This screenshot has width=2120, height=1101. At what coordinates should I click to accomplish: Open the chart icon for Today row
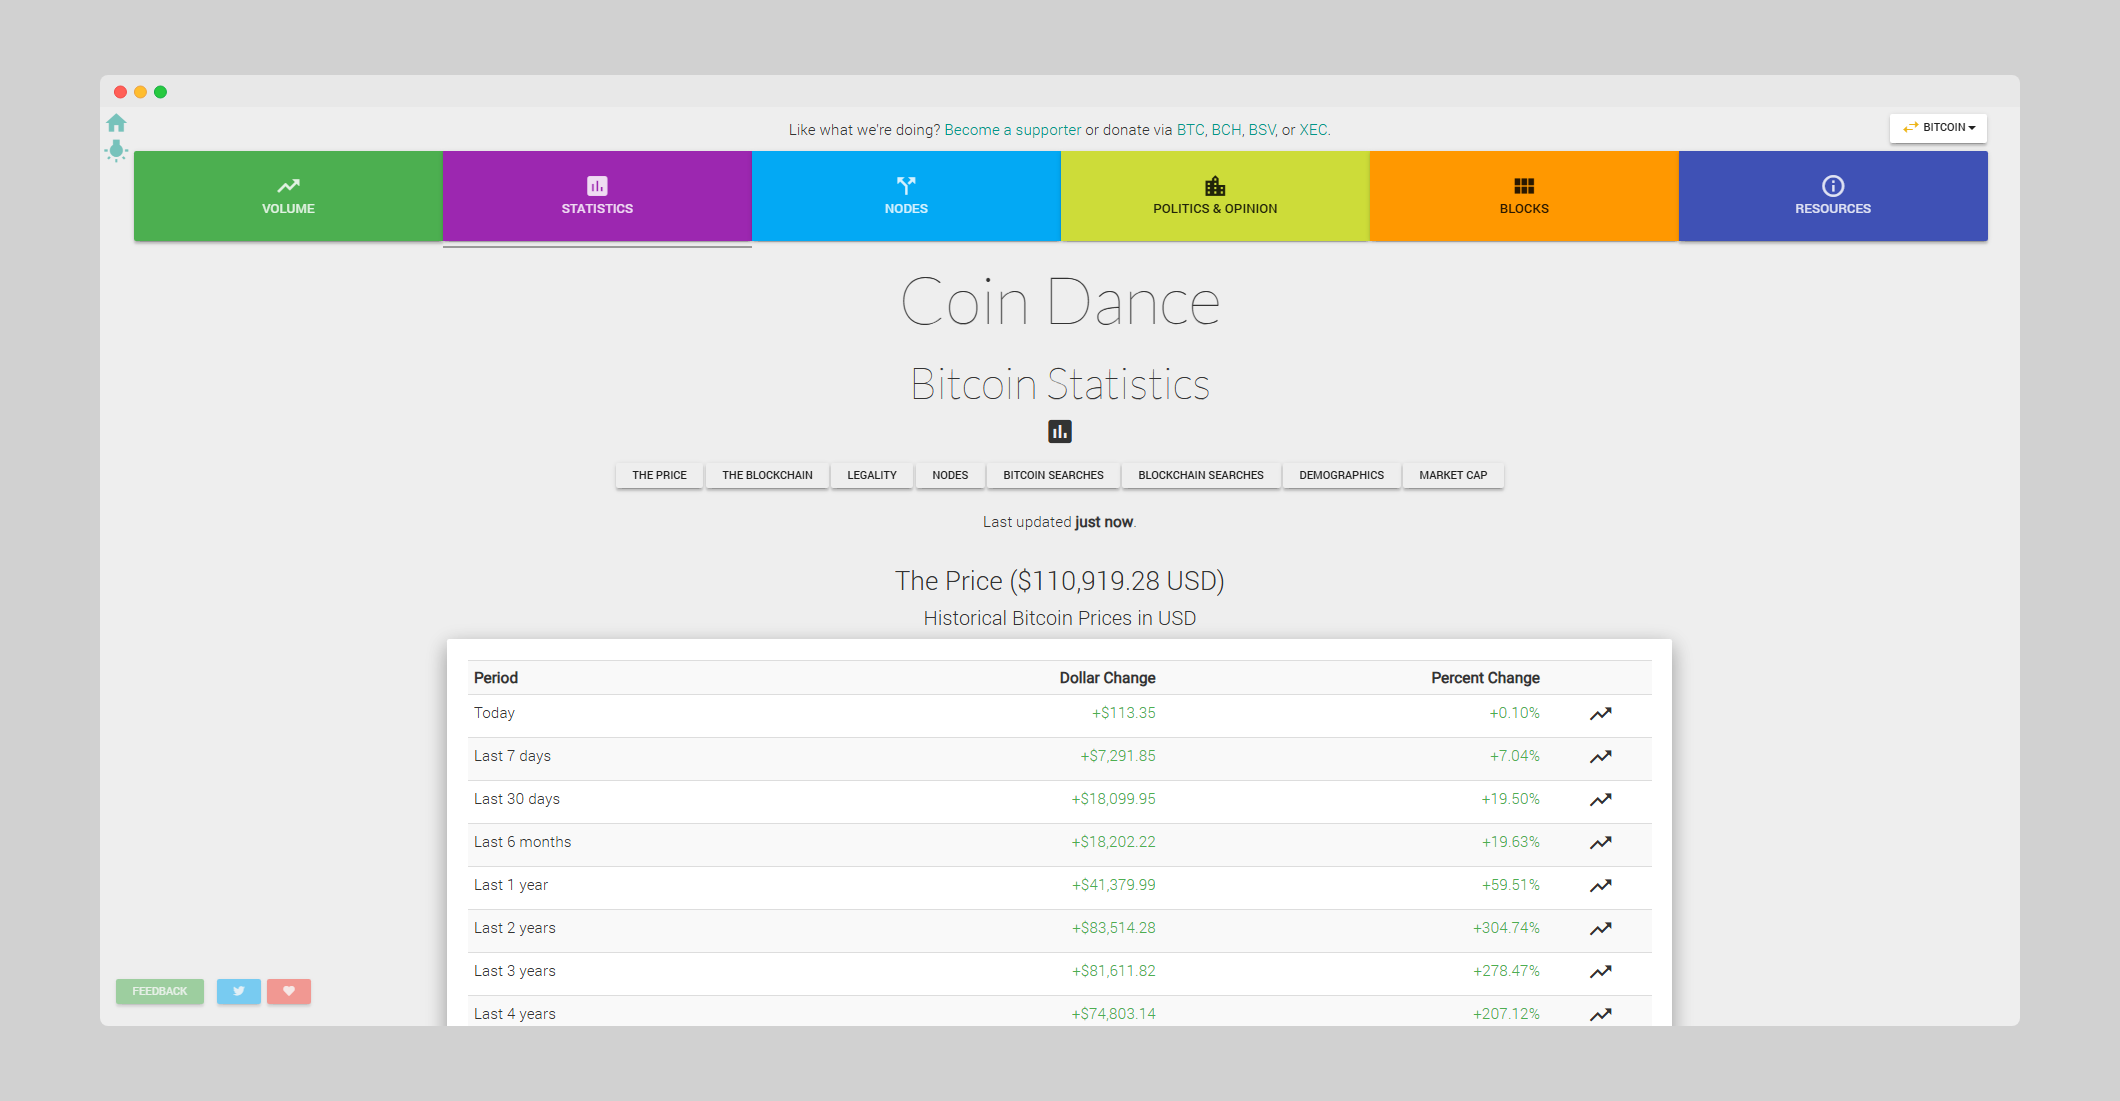tap(1601, 714)
